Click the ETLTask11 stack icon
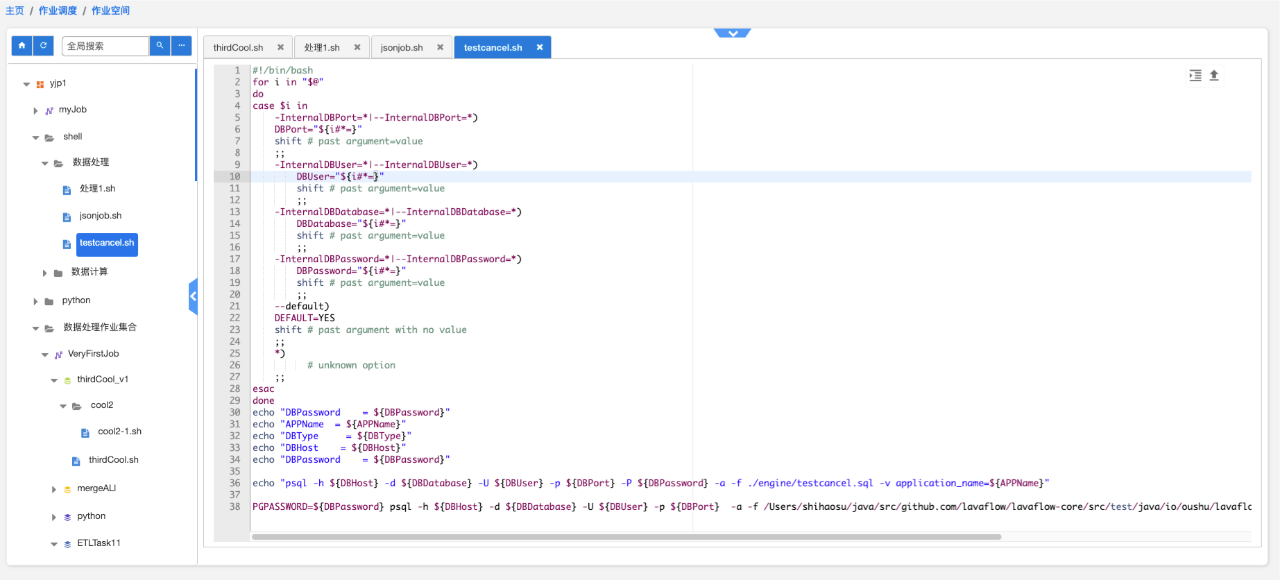Screen dimensions: 1280x580 [67, 544]
